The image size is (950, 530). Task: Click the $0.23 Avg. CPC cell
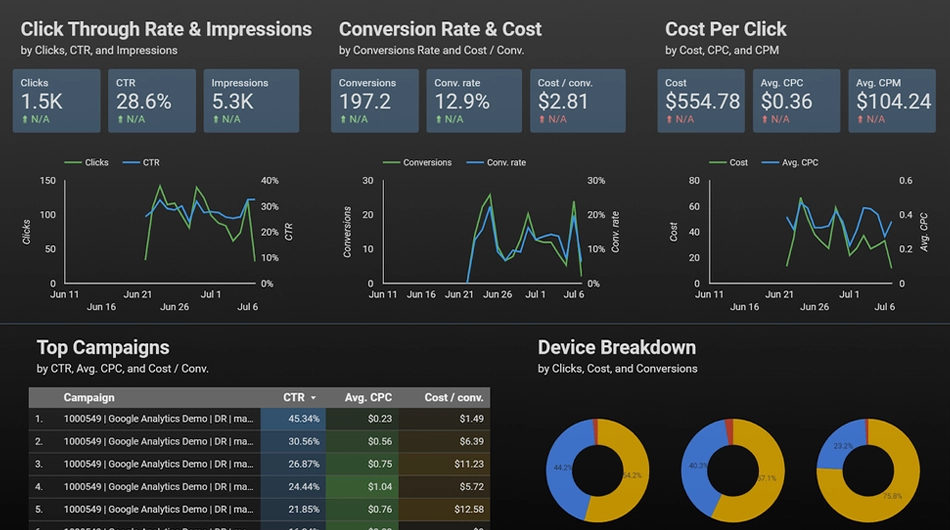(362, 419)
